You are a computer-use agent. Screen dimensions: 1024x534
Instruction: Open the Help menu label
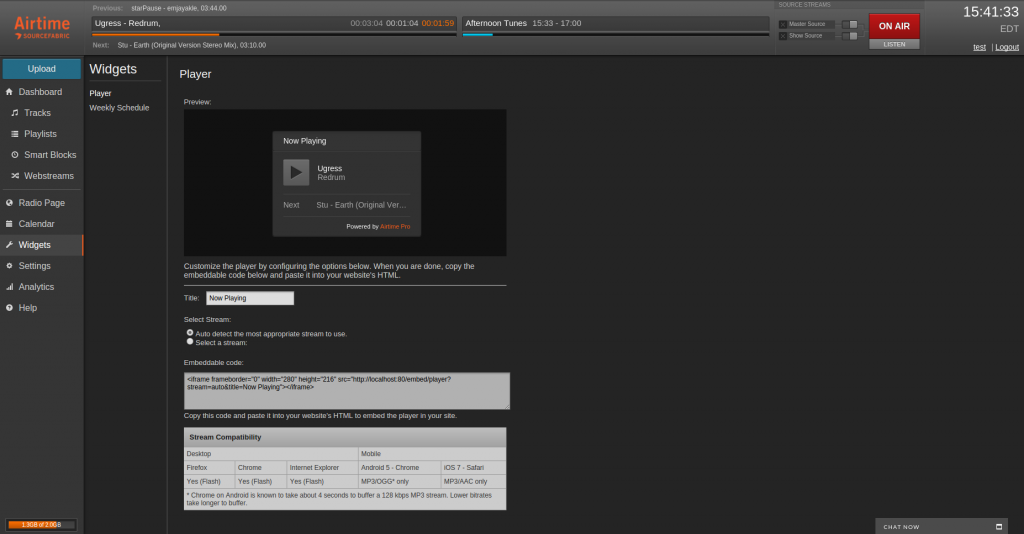[x=27, y=307]
